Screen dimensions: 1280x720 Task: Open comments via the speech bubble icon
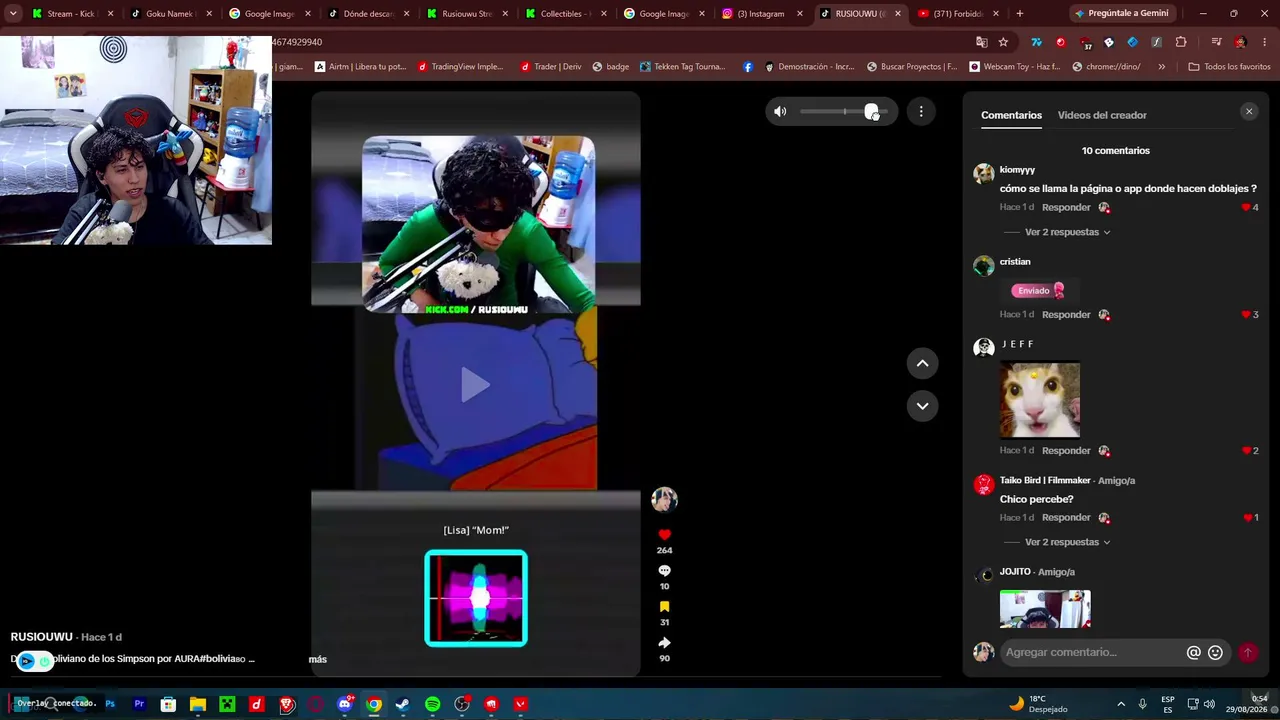(x=664, y=571)
